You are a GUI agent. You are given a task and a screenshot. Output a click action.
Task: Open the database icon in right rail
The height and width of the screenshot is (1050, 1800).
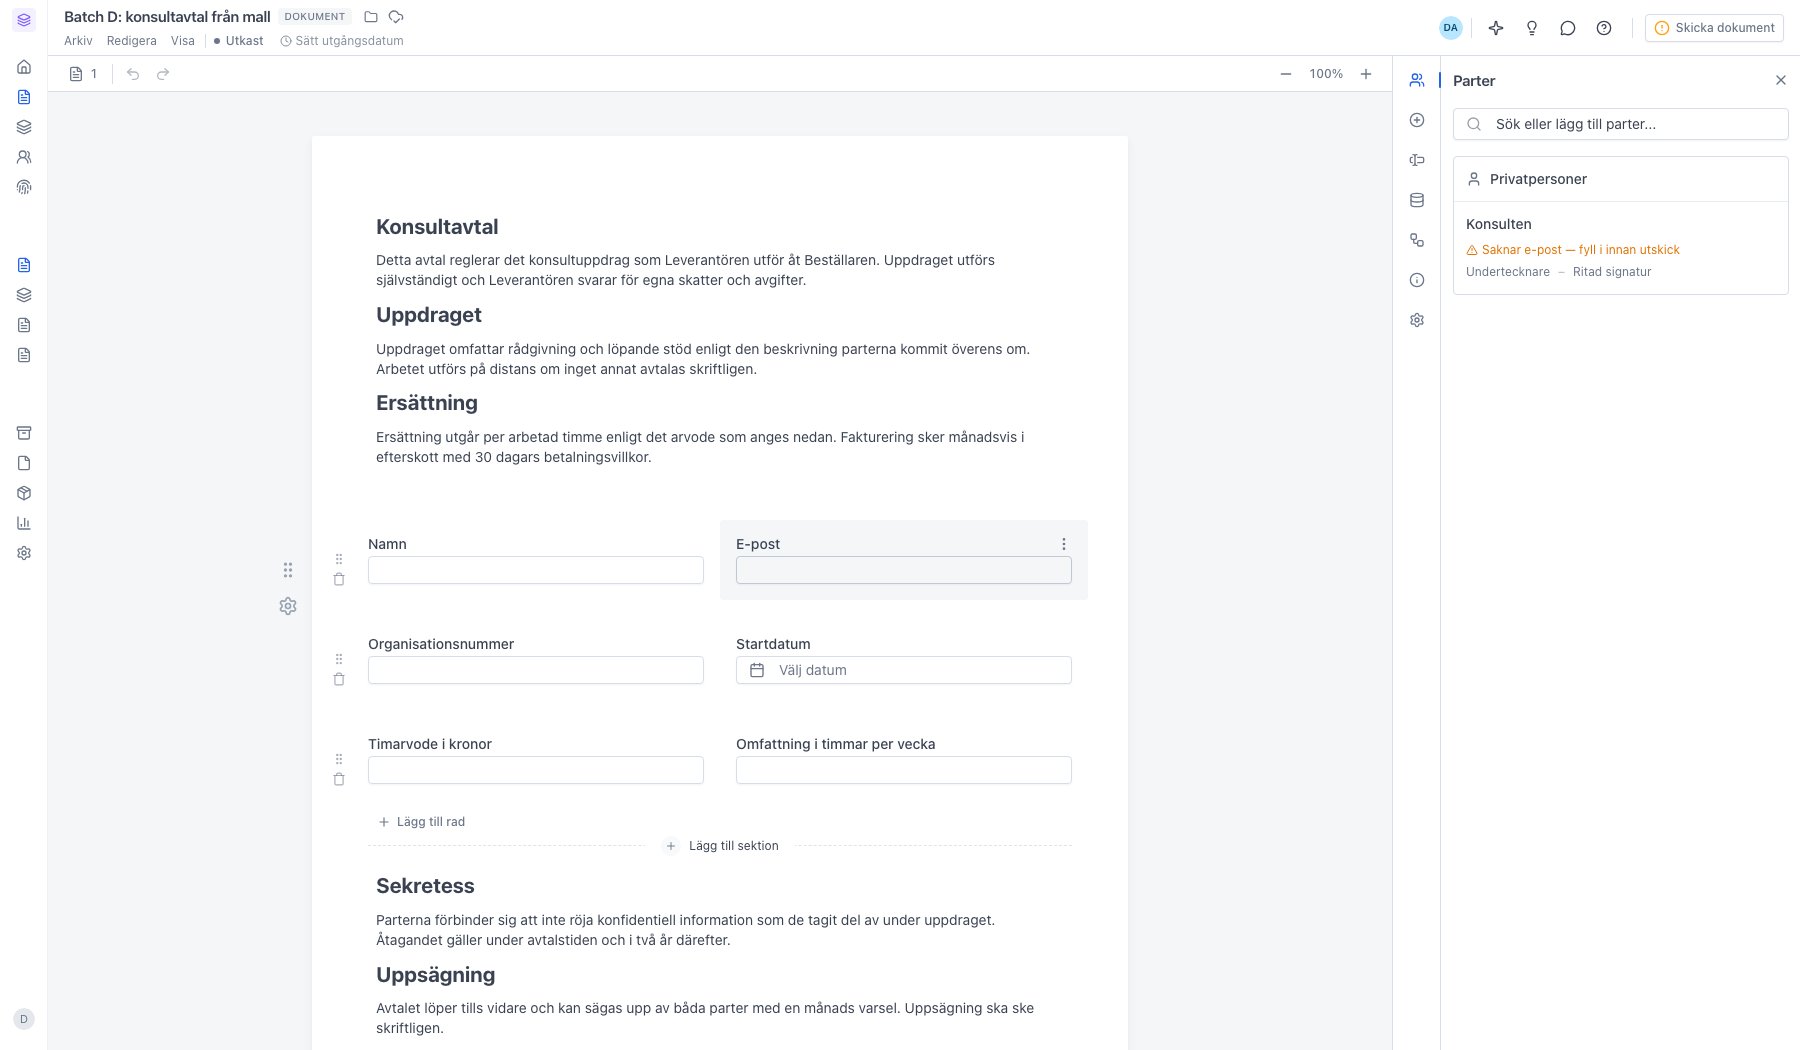tap(1417, 200)
